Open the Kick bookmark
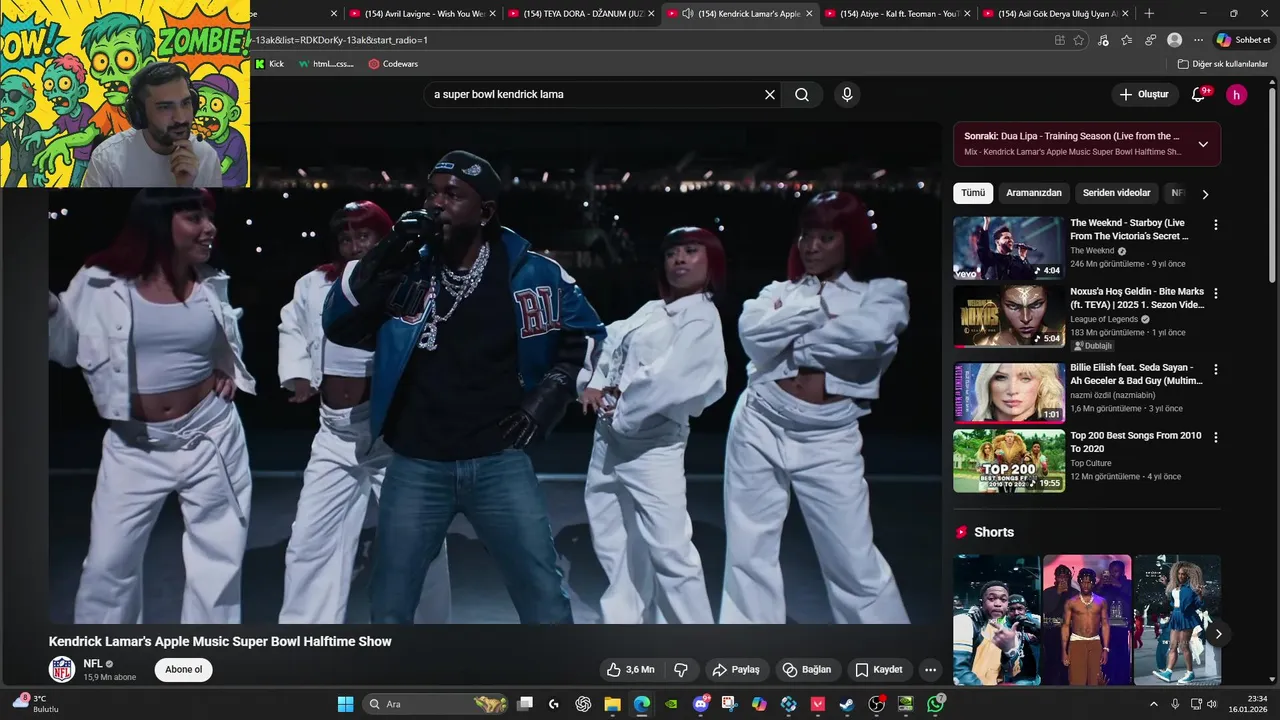1280x720 pixels. point(270,64)
